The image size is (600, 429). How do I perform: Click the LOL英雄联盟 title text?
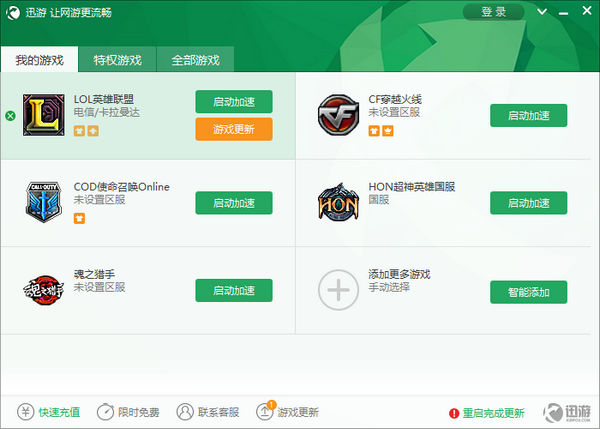(x=104, y=100)
